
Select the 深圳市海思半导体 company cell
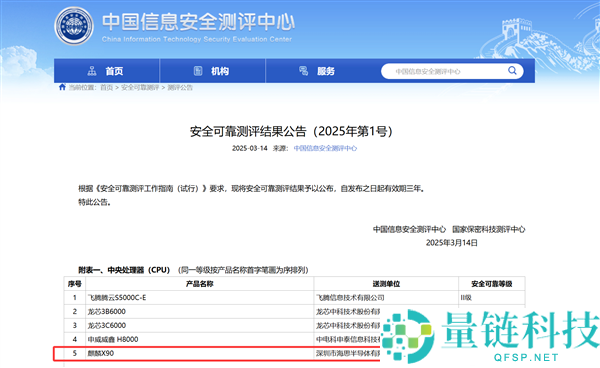[x=347, y=353]
